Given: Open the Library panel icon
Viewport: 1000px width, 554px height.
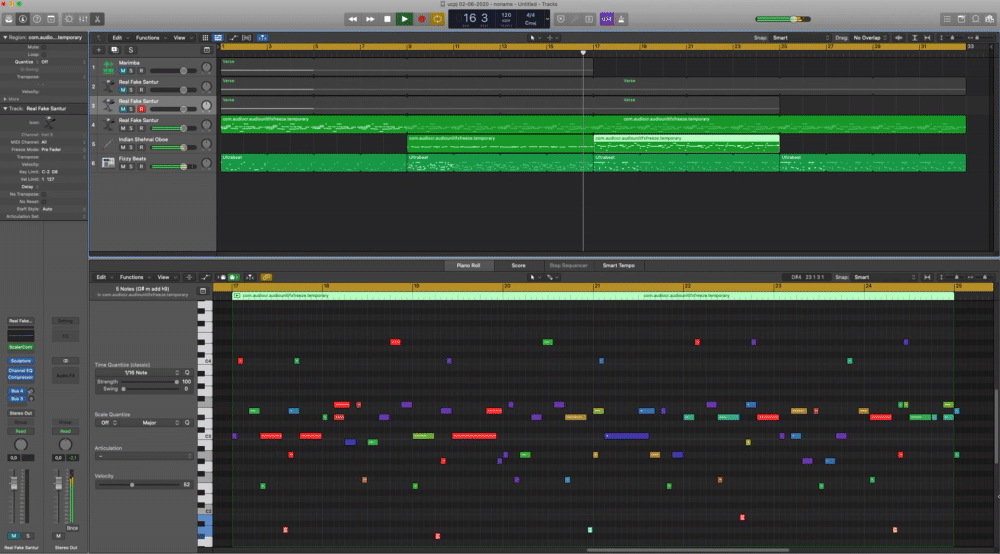Looking at the screenshot, I should (x=9, y=19).
